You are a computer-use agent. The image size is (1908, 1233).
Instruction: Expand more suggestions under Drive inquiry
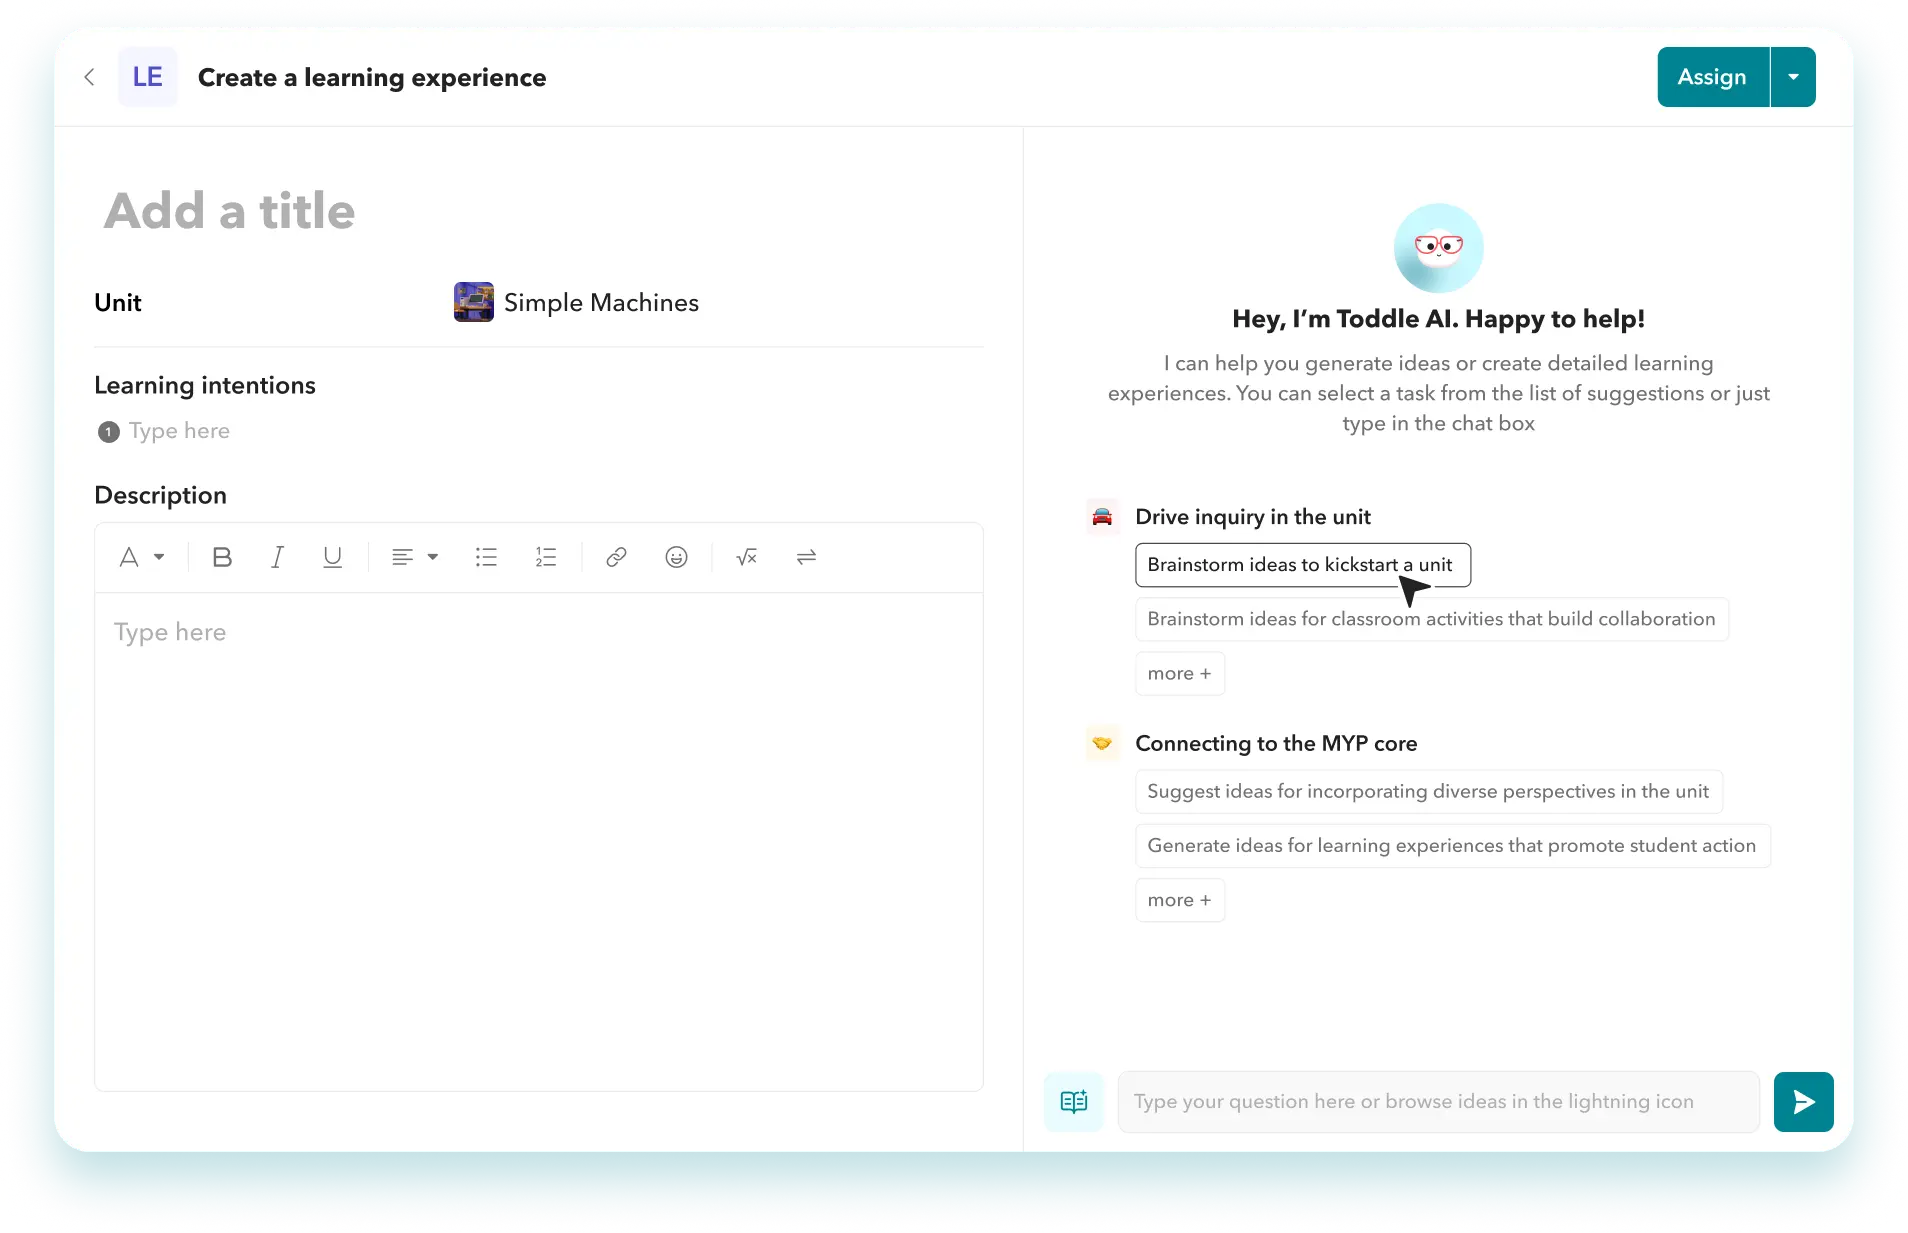(1179, 673)
